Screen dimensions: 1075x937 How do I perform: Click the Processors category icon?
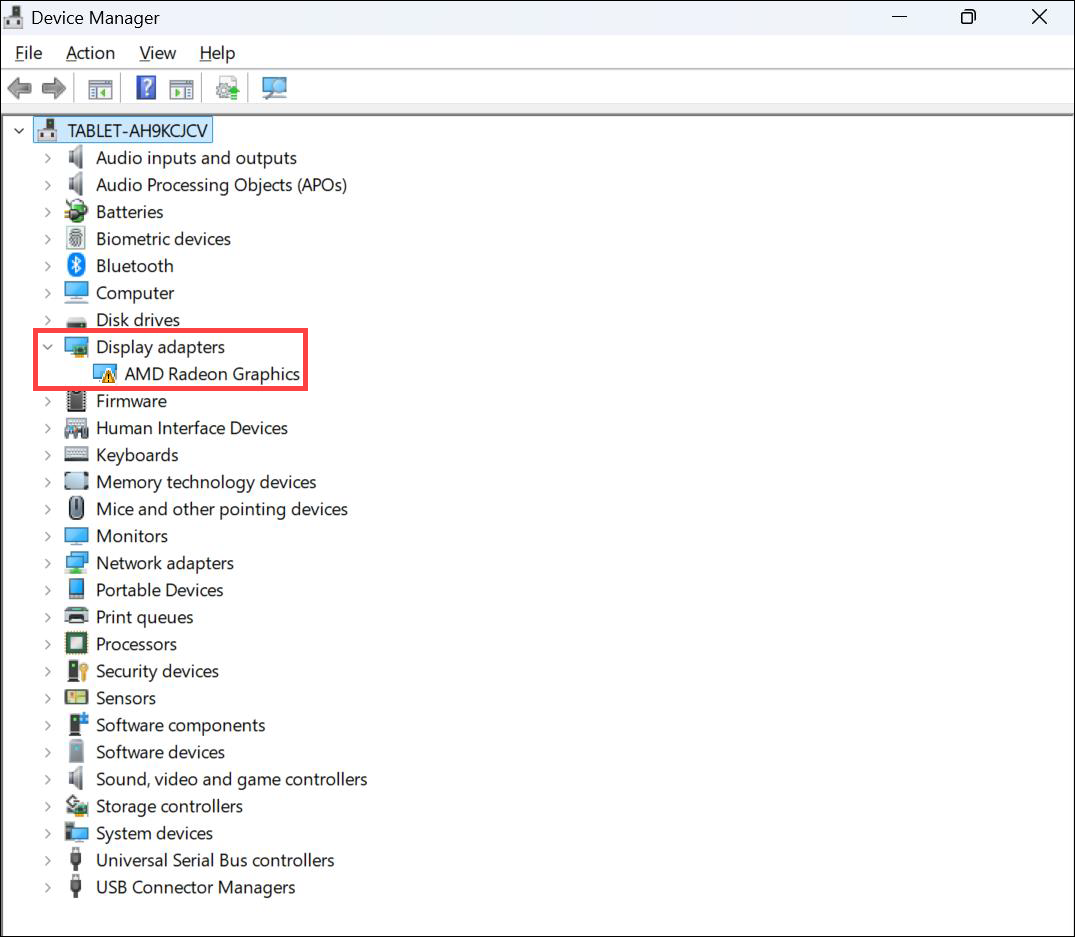(x=76, y=644)
